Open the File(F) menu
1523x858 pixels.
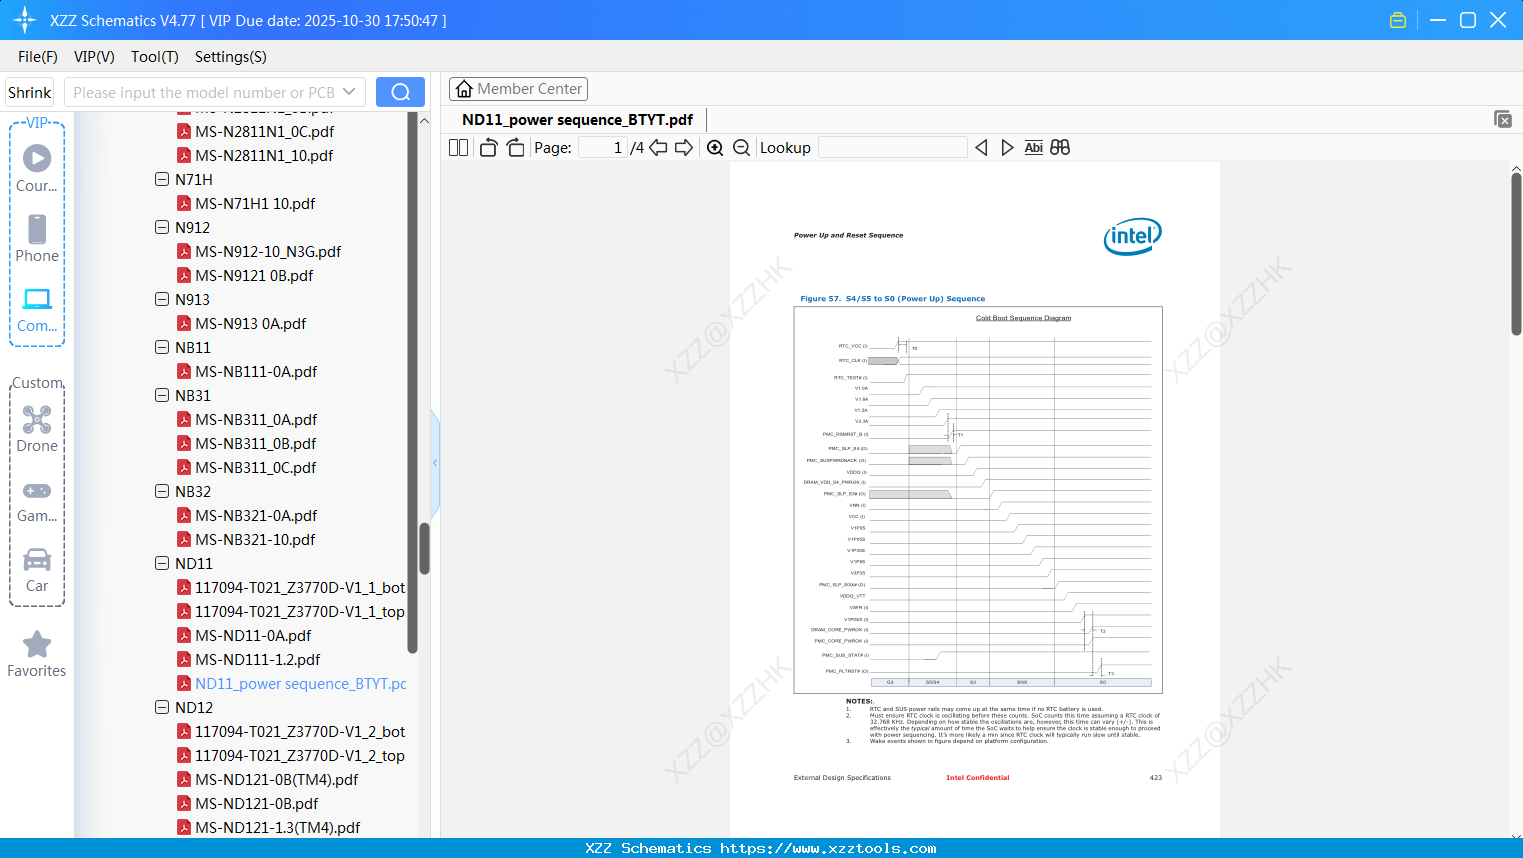(x=38, y=57)
